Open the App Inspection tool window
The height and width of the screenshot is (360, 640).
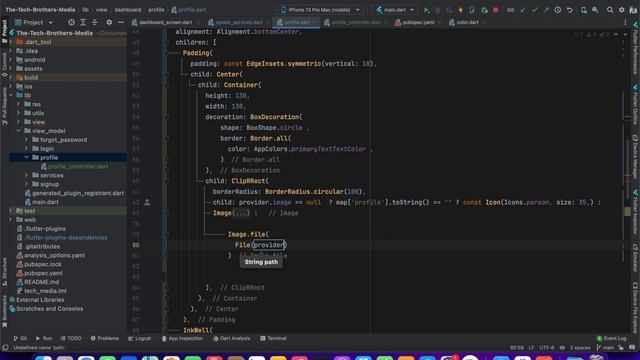click(182, 338)
